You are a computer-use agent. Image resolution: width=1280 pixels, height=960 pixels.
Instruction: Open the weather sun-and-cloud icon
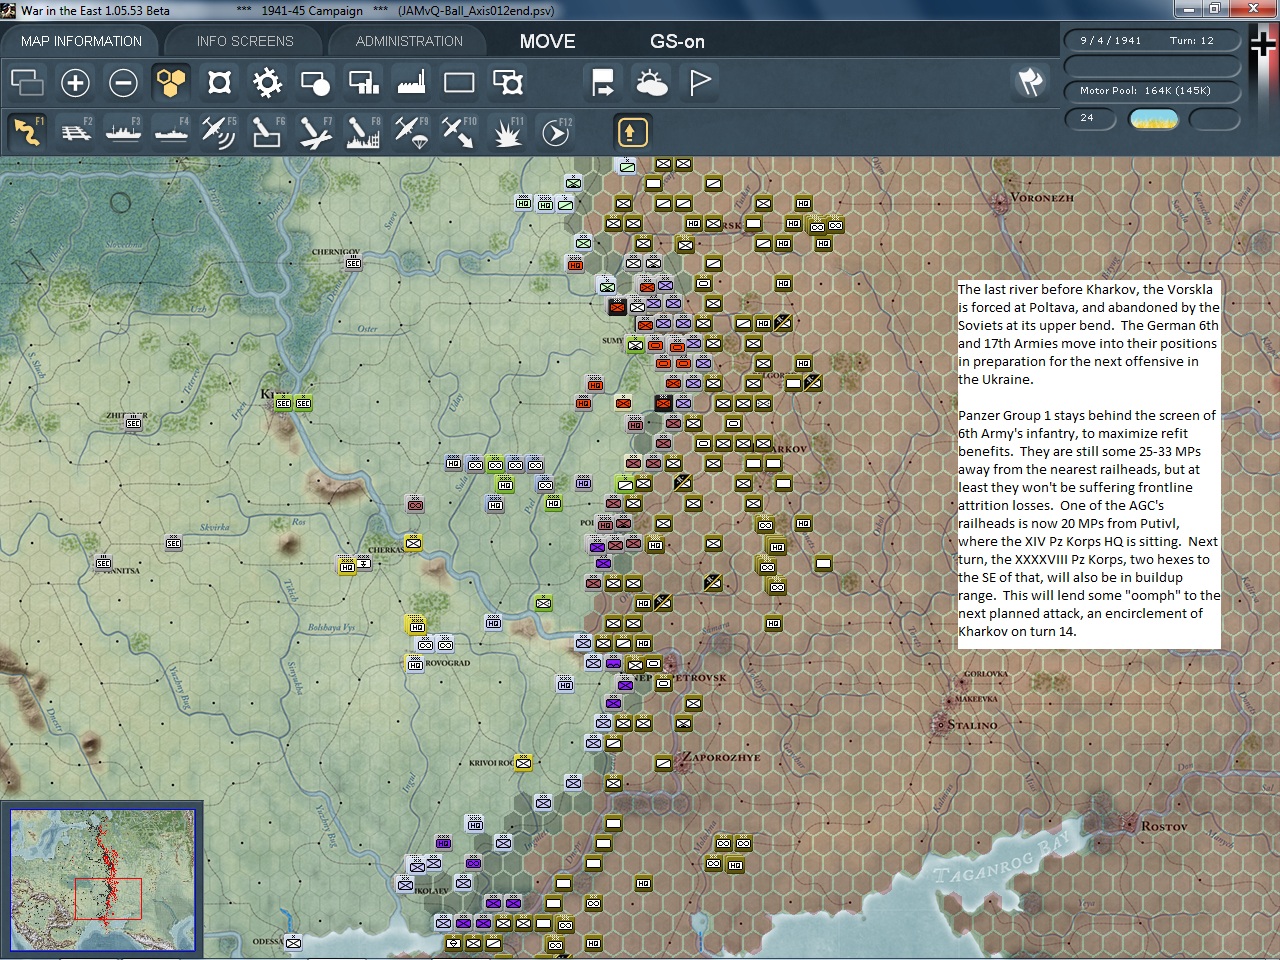(x=652, y=82)
